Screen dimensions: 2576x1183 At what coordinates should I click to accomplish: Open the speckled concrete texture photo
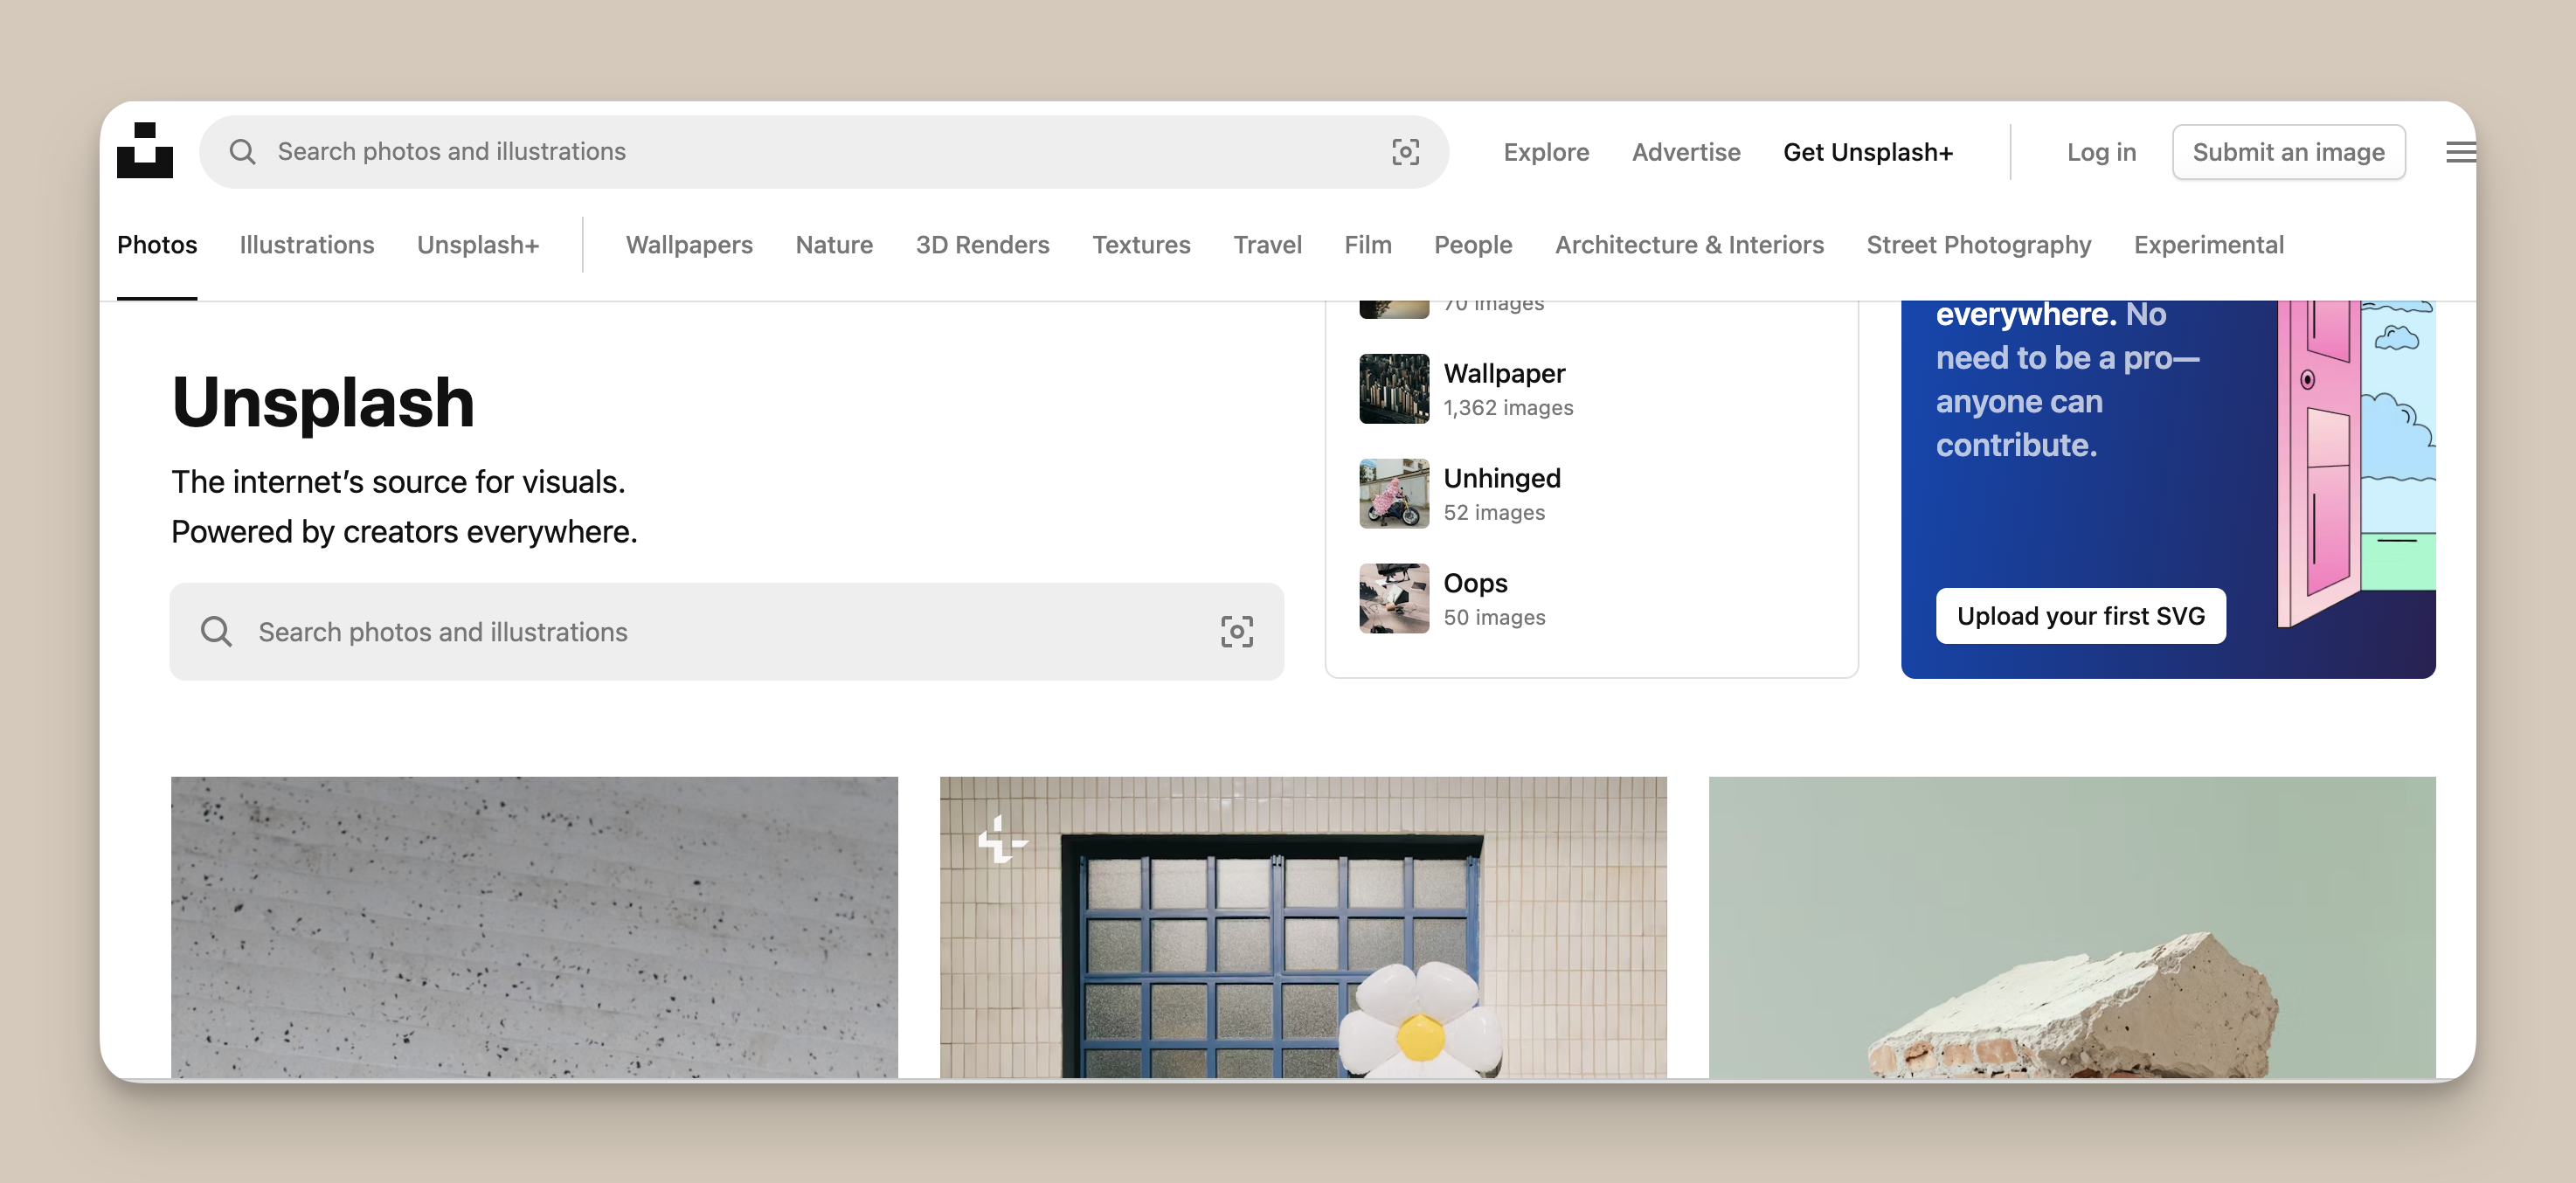coord(534,927)
